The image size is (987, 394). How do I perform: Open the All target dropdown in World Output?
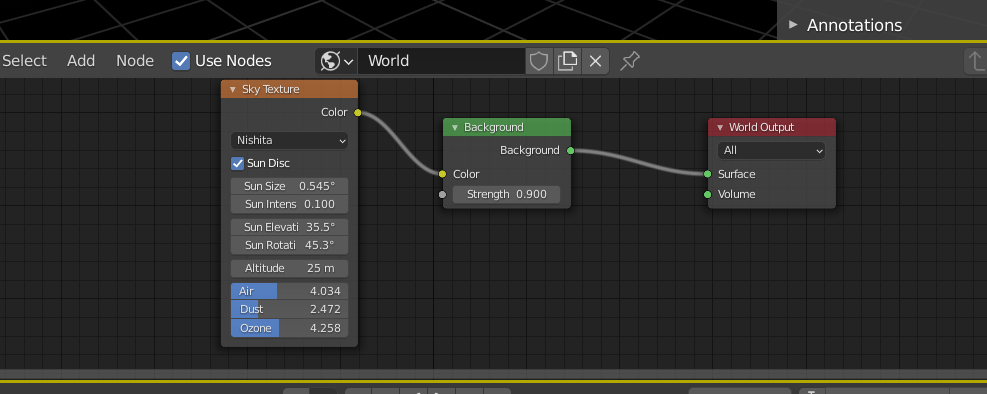click(x=771, y=150)
